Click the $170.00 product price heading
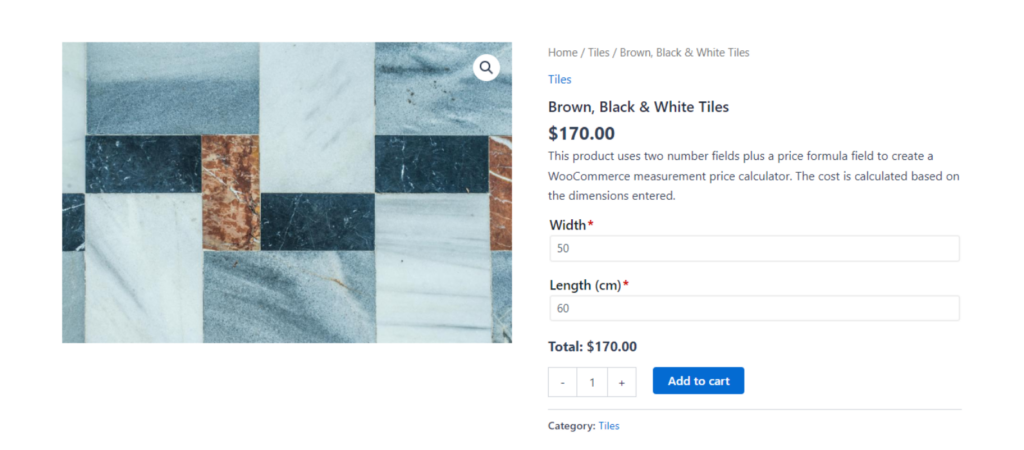Viewport: 1024px width, 450px height. click(x=581, y=133)
